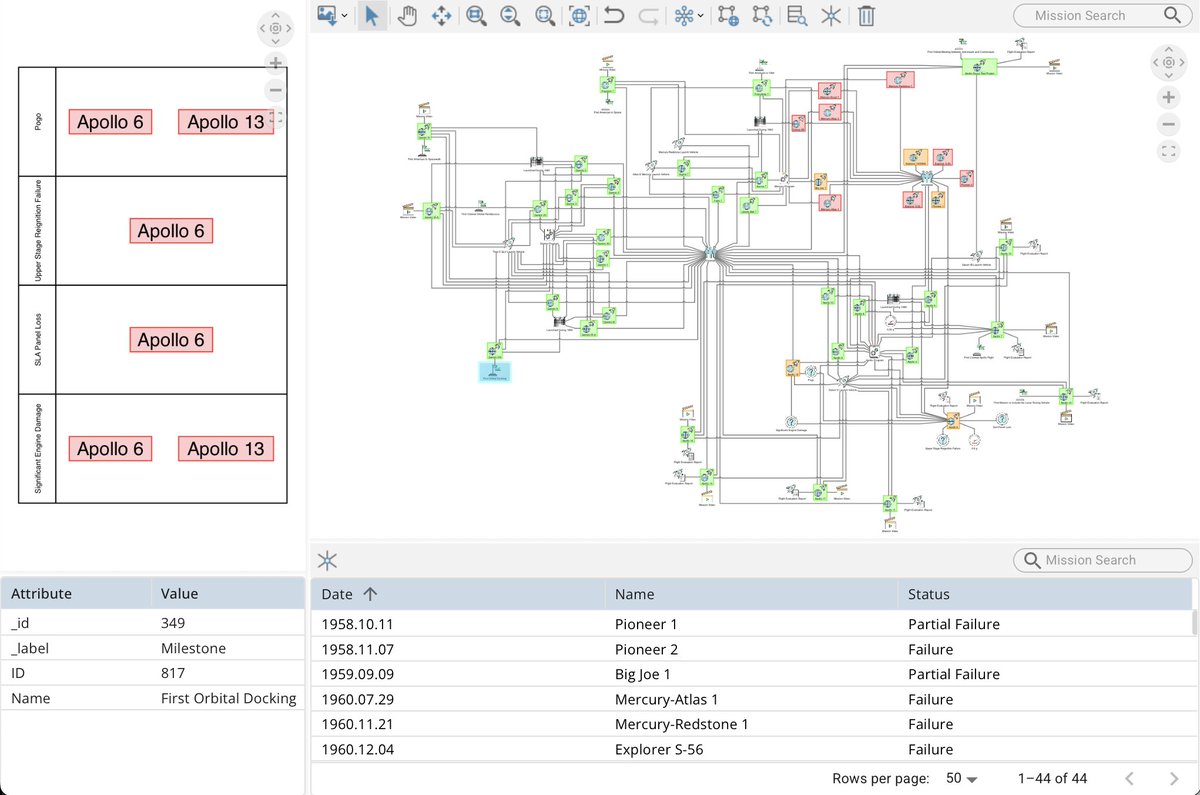This screenshot has width=1200, height=795.
Task: Click the Status column header
Action: click(x=1044, y=594)
